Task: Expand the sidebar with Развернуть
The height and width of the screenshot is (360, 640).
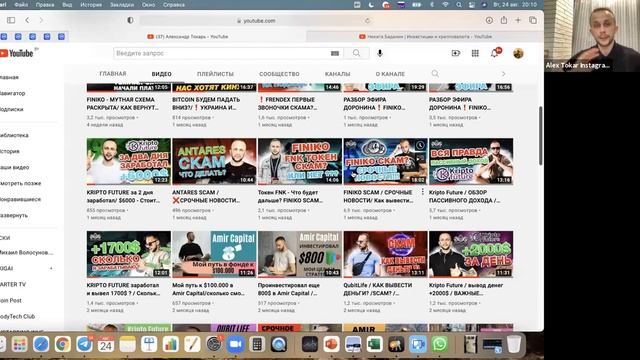Action: (x=14, y=215)
